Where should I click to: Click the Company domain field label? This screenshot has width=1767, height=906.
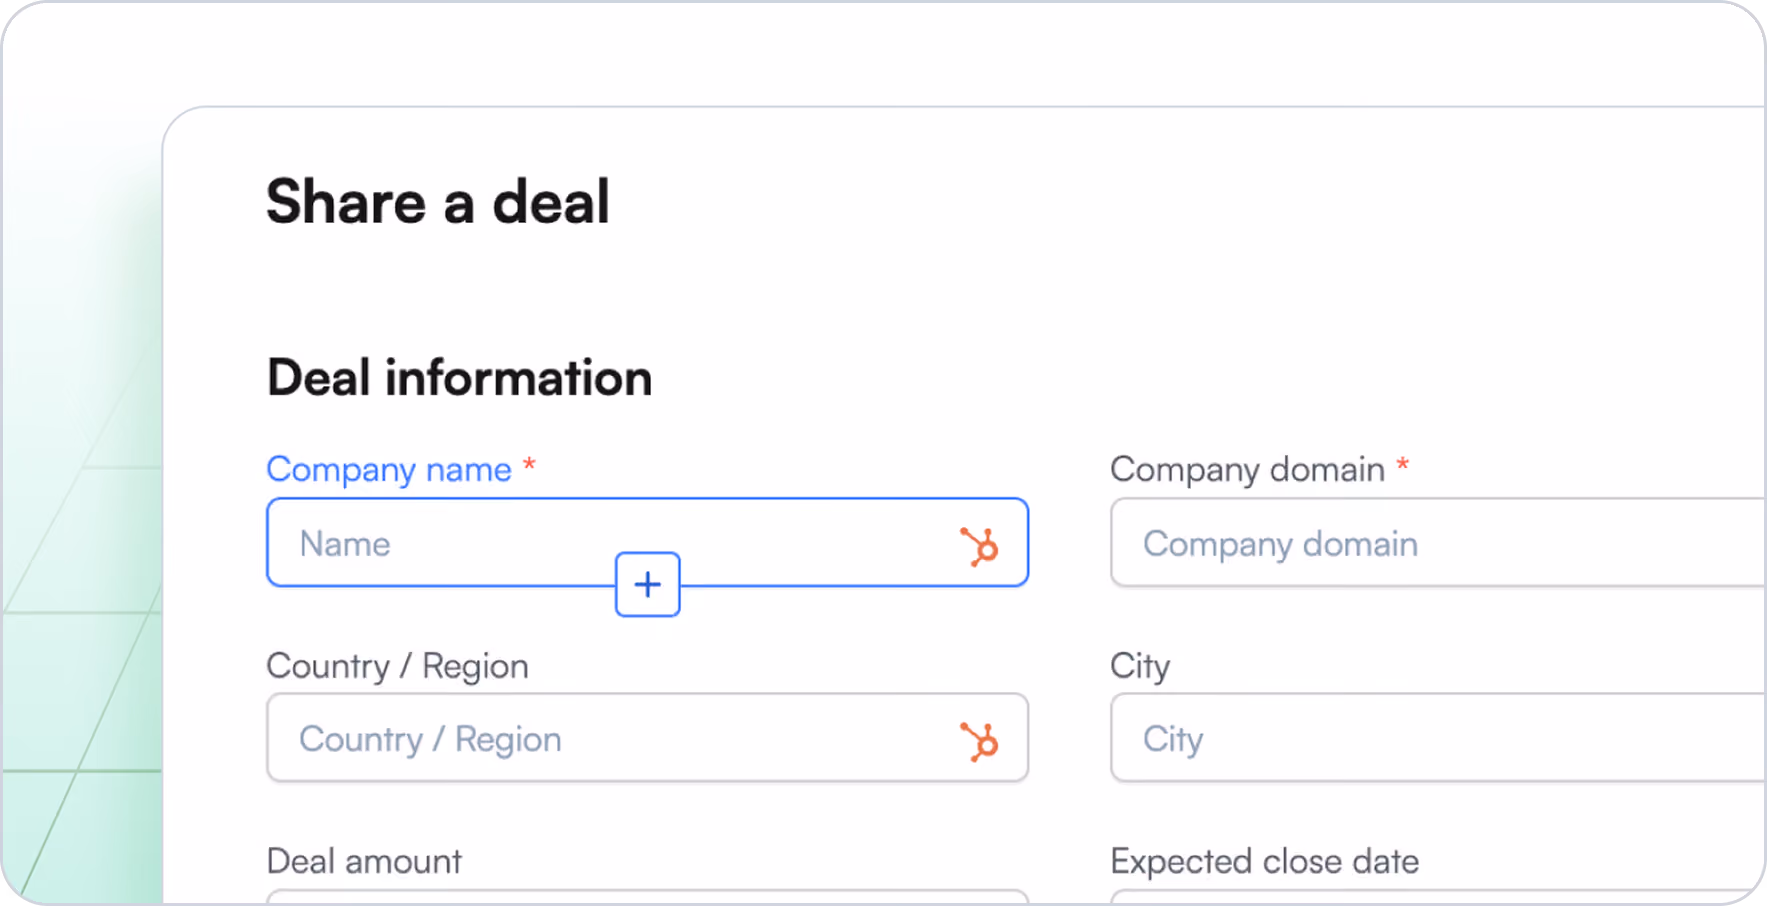1247,469
